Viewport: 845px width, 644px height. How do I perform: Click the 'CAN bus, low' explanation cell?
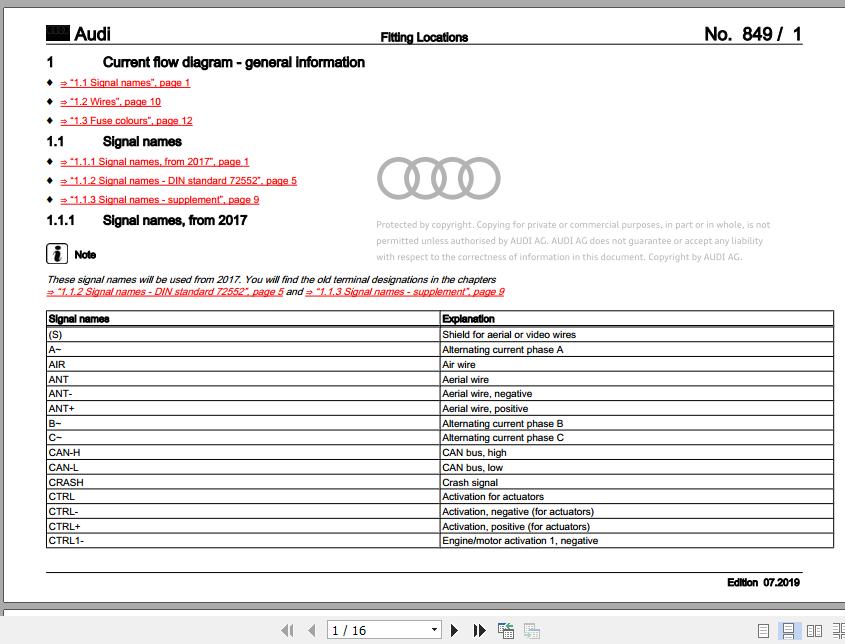point(637,467)
